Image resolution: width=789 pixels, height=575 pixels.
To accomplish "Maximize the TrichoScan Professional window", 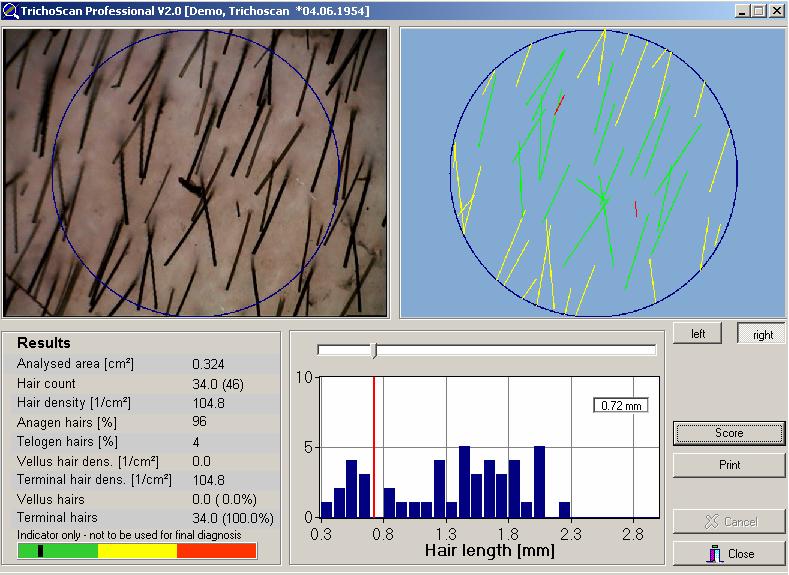I will point(760,11).
